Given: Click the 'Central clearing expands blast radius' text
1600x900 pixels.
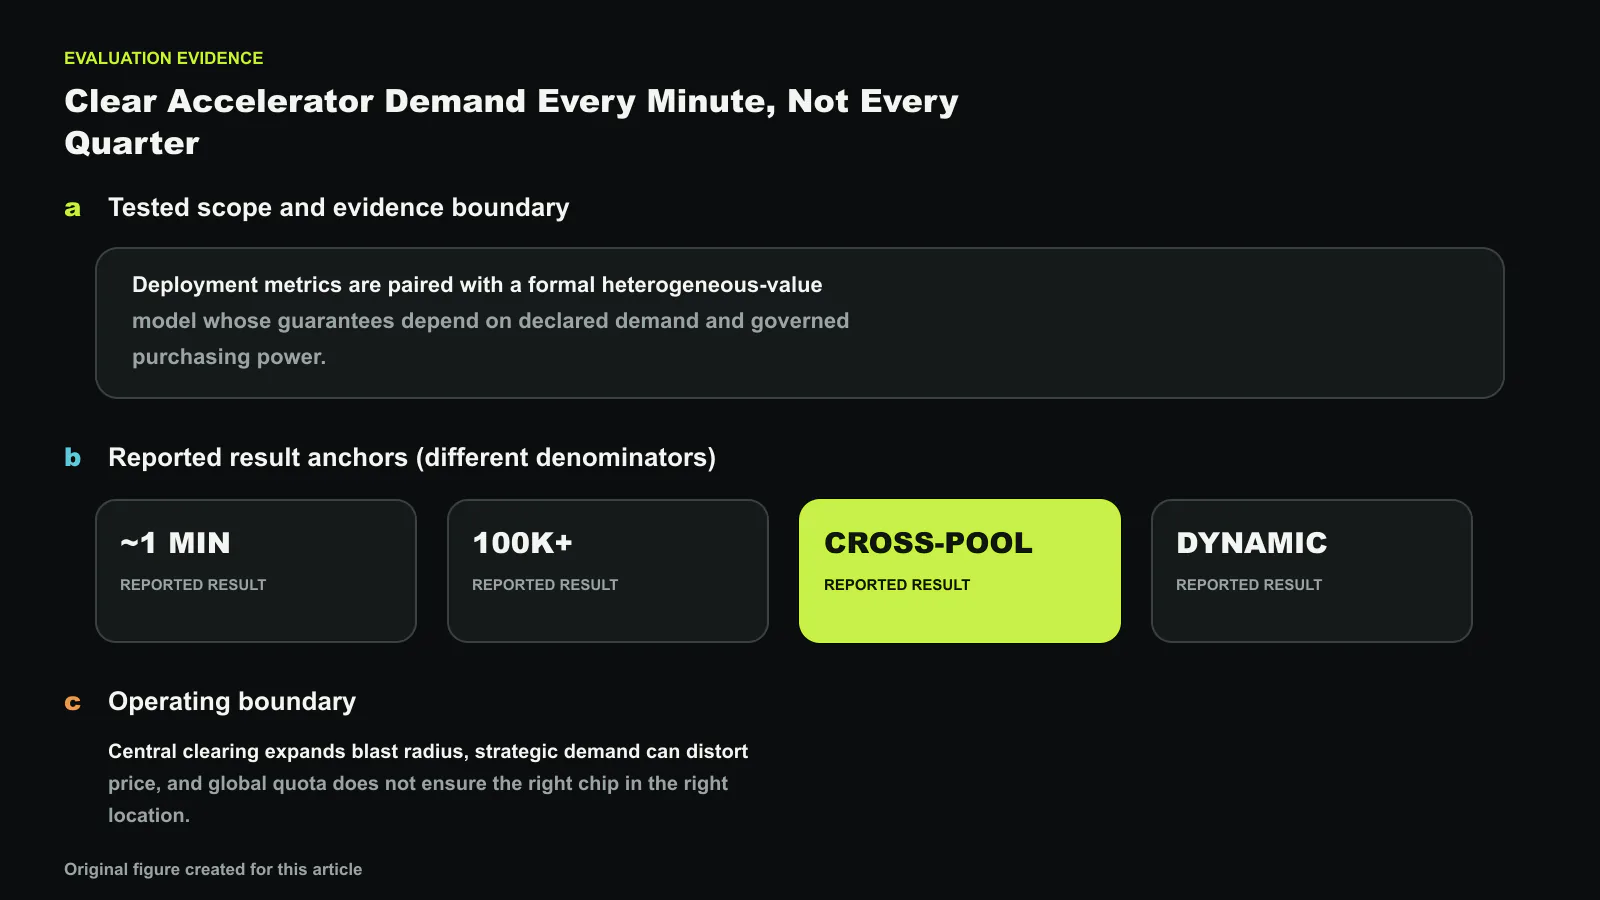Looking at the screenshot, I should point(428,783).
